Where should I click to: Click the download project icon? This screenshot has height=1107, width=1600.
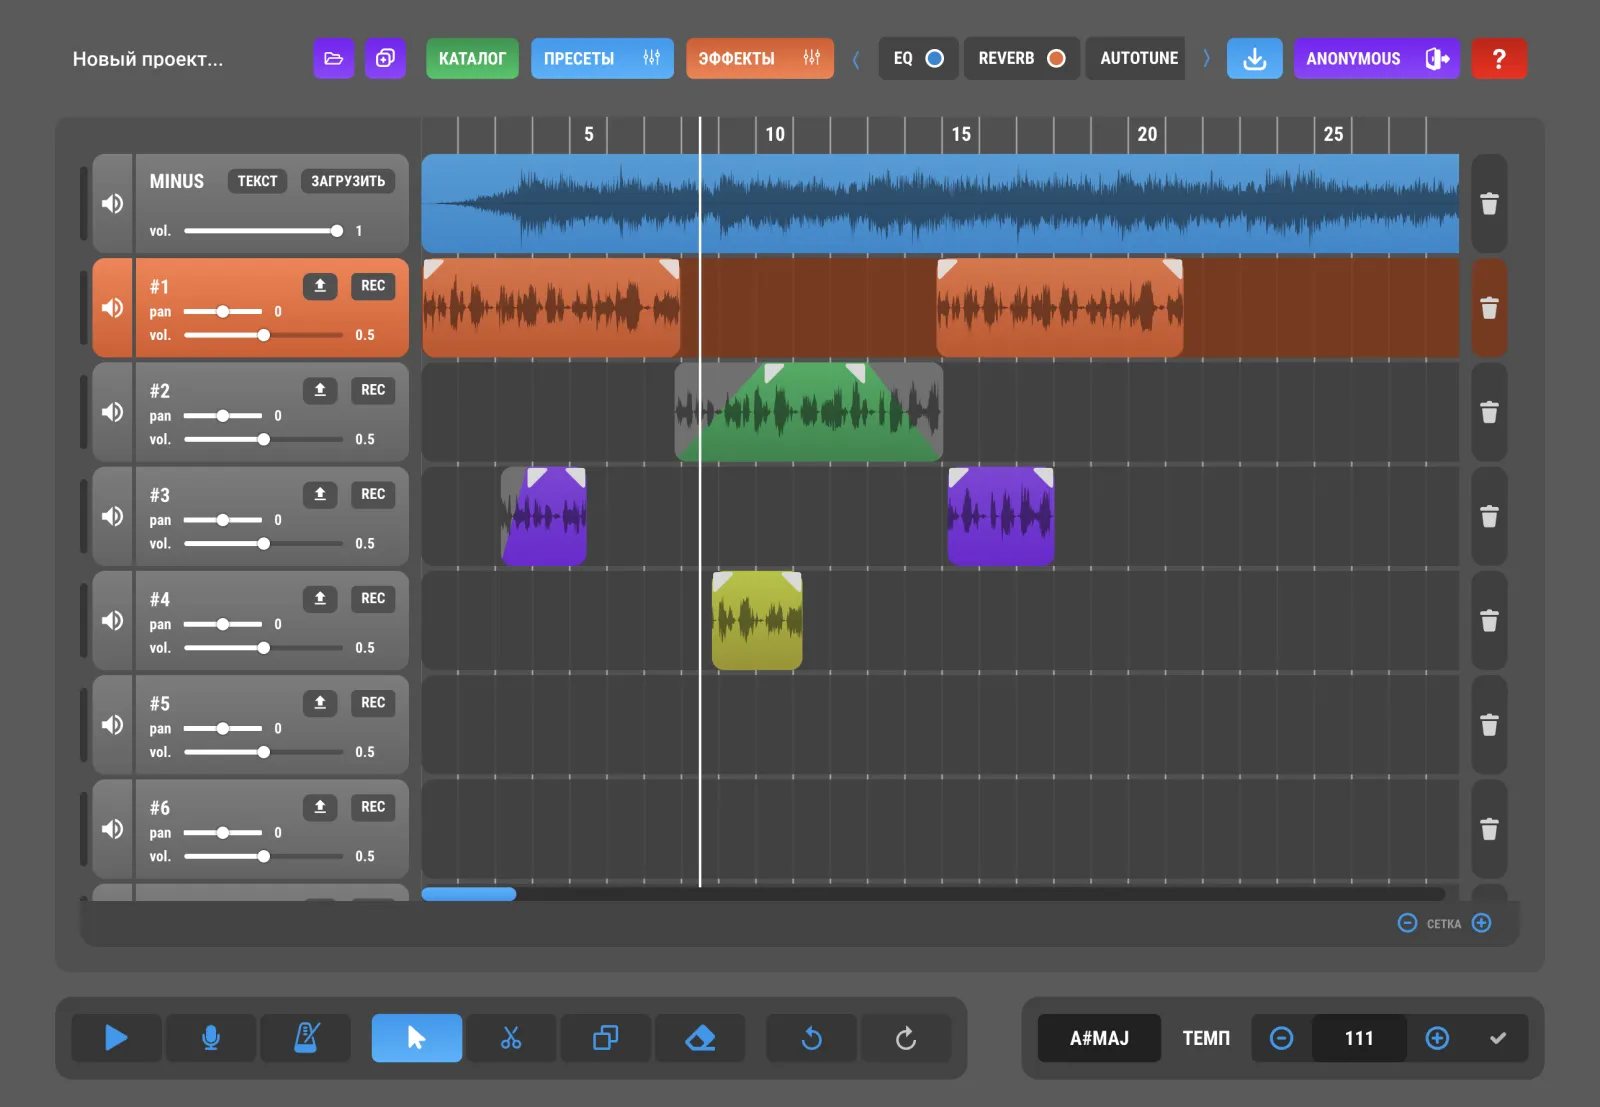tap(1254, 58)
